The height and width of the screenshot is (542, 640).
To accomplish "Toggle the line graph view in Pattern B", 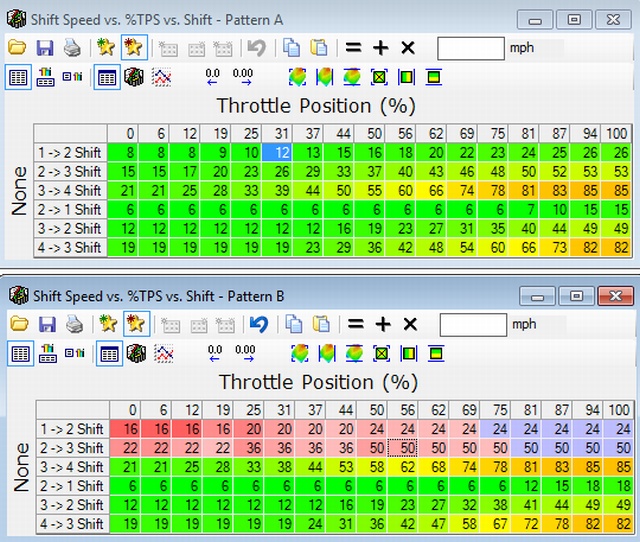I will pyautogui.click(x=161, y=353).
